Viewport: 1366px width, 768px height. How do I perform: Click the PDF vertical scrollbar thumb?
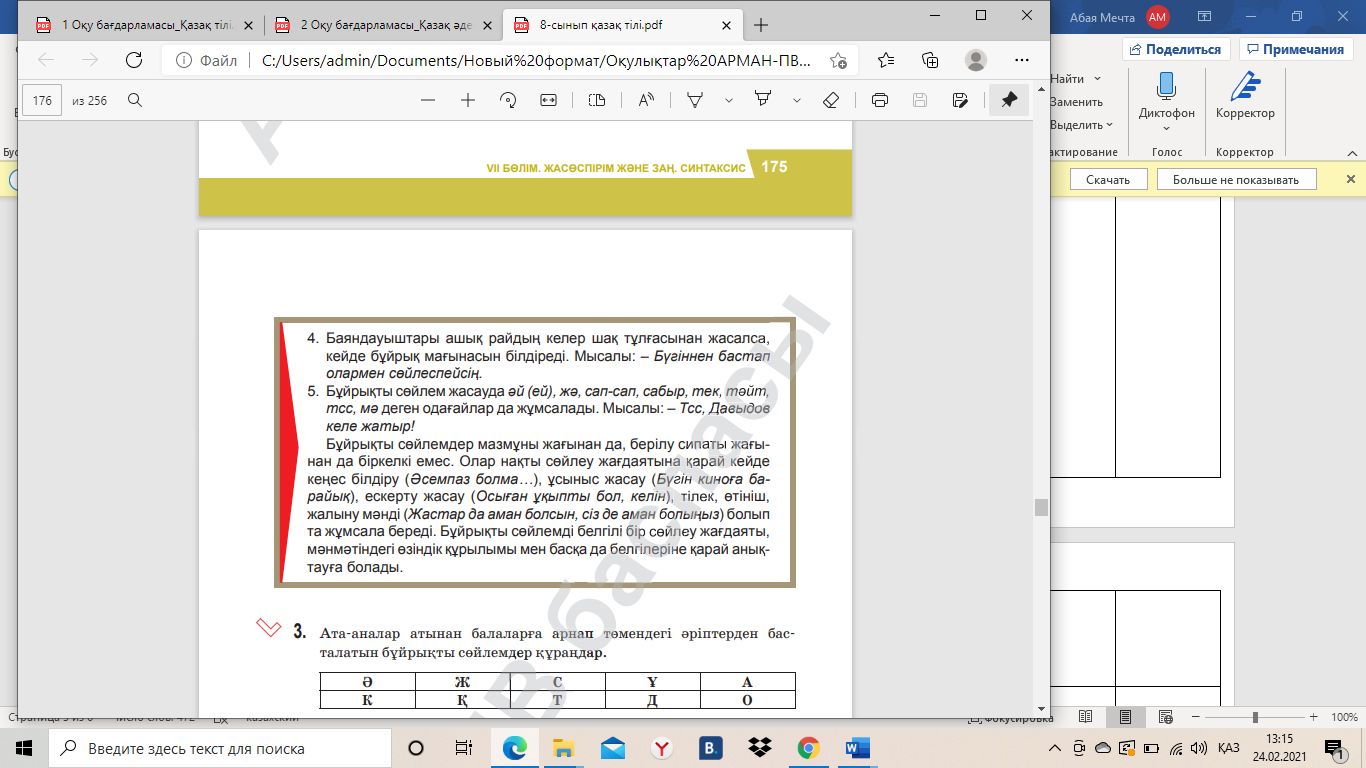click(1041, 507)
